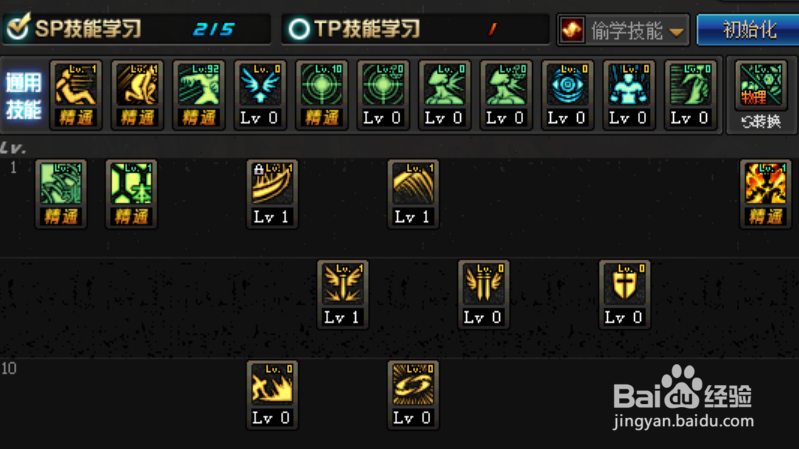Click the dropdown arrow beside 偷学技能
799x449 pixels.
676,32
